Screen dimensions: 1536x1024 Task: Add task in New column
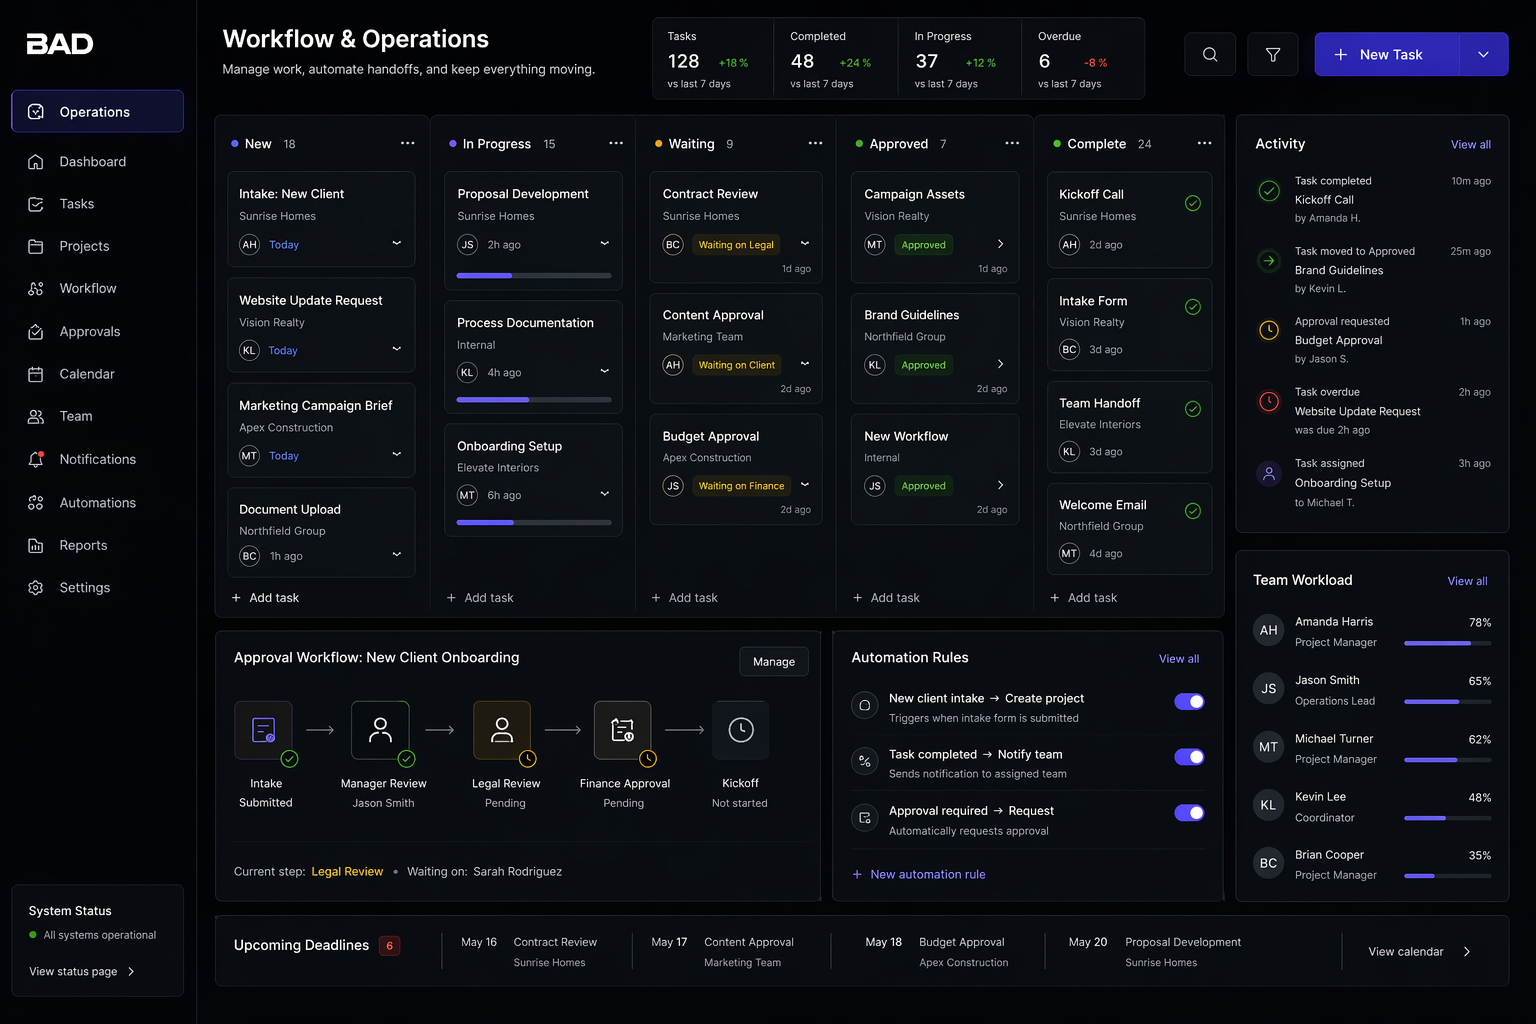265,598
